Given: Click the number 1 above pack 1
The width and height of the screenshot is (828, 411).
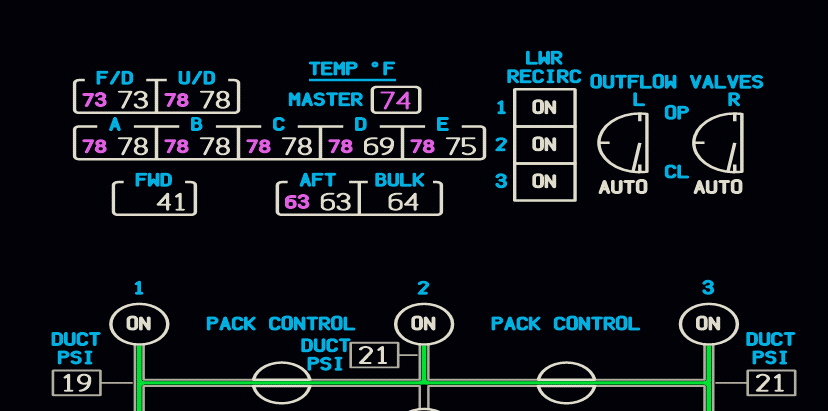Looking at the screenshot, I should click(139, 288).
